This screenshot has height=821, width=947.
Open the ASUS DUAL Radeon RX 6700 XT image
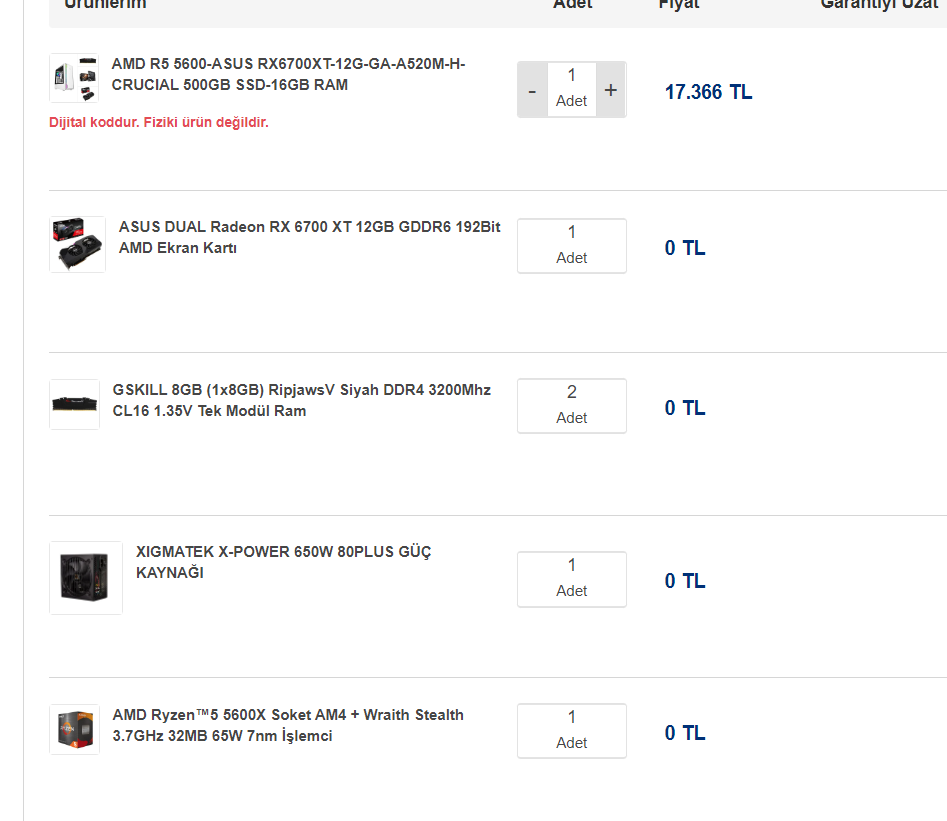click(77, 245)
